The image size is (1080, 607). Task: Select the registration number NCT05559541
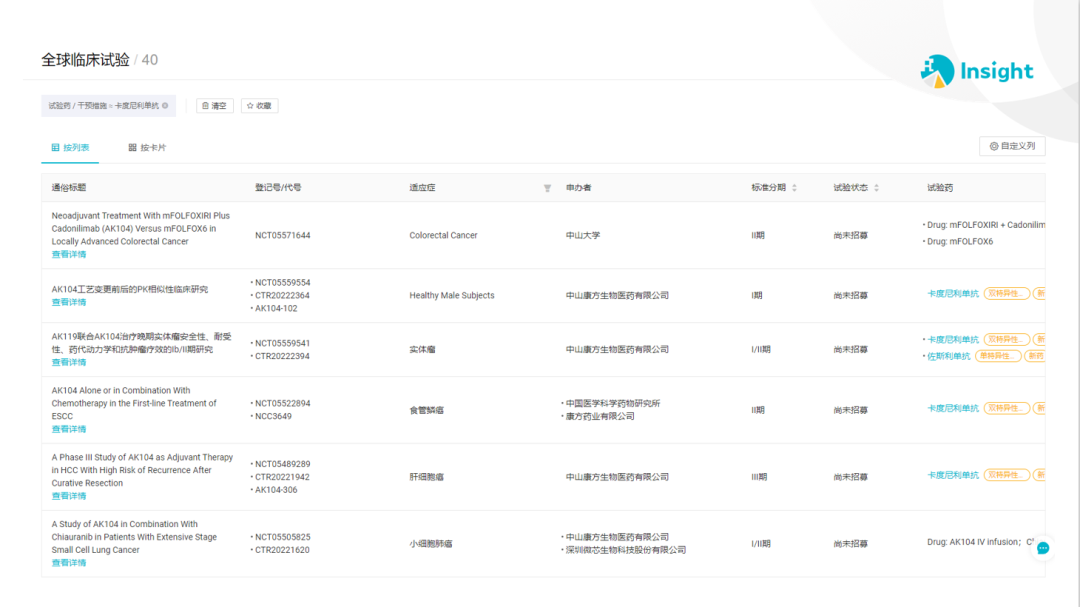(282, 343)
